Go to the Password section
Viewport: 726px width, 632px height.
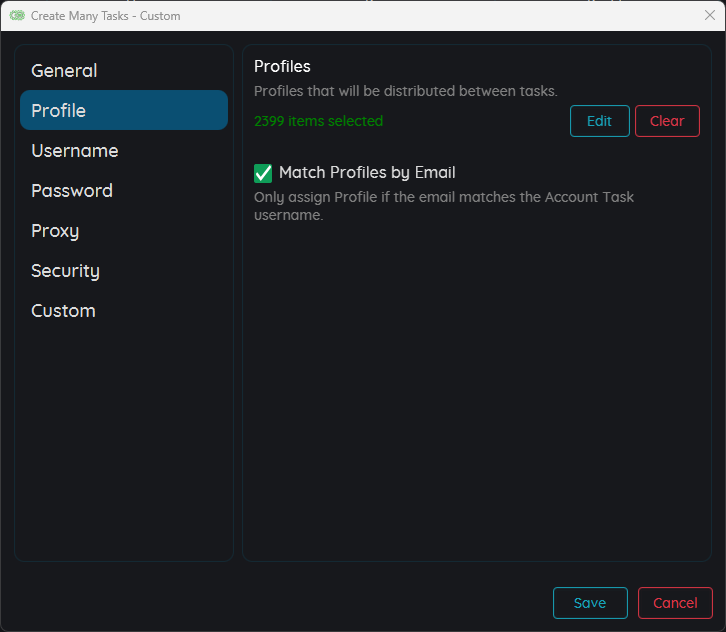coord(72,191)
